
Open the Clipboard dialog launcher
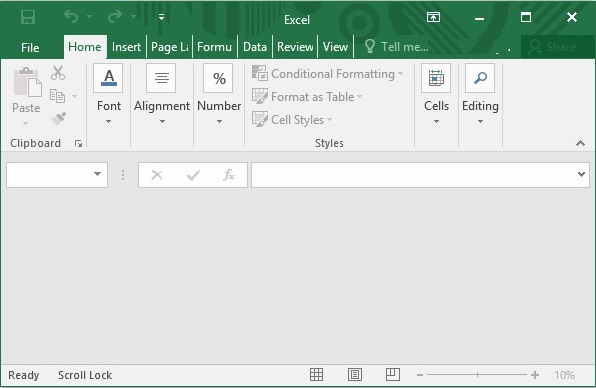[78, 143]
